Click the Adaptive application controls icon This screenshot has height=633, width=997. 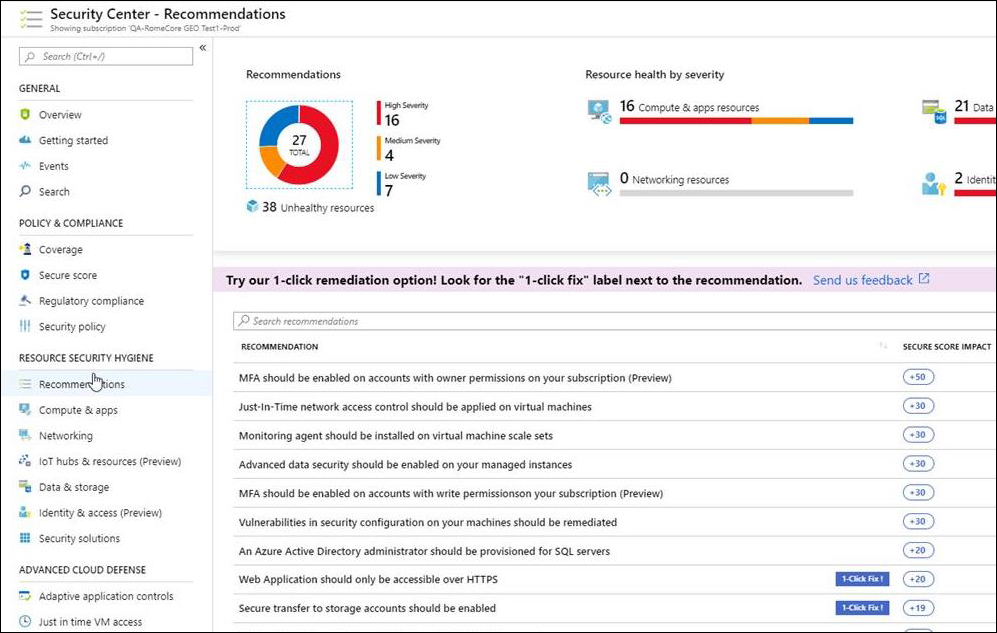[25, 596]
